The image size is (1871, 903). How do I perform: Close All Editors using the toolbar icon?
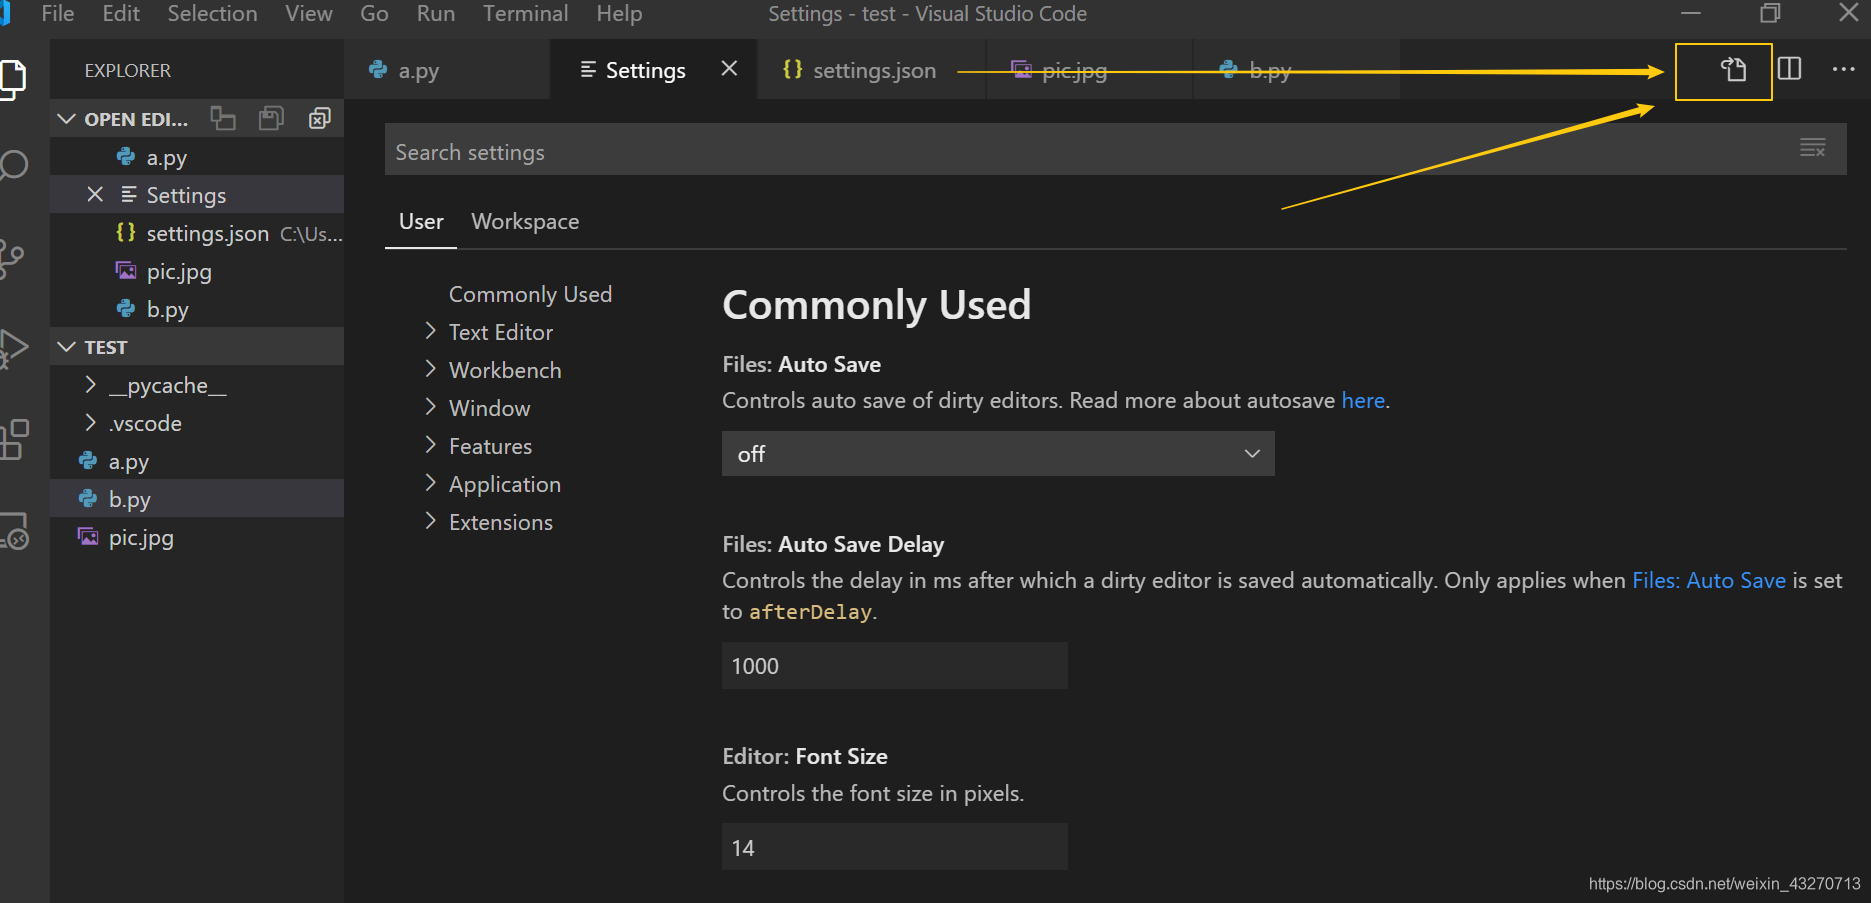(319, 118)
